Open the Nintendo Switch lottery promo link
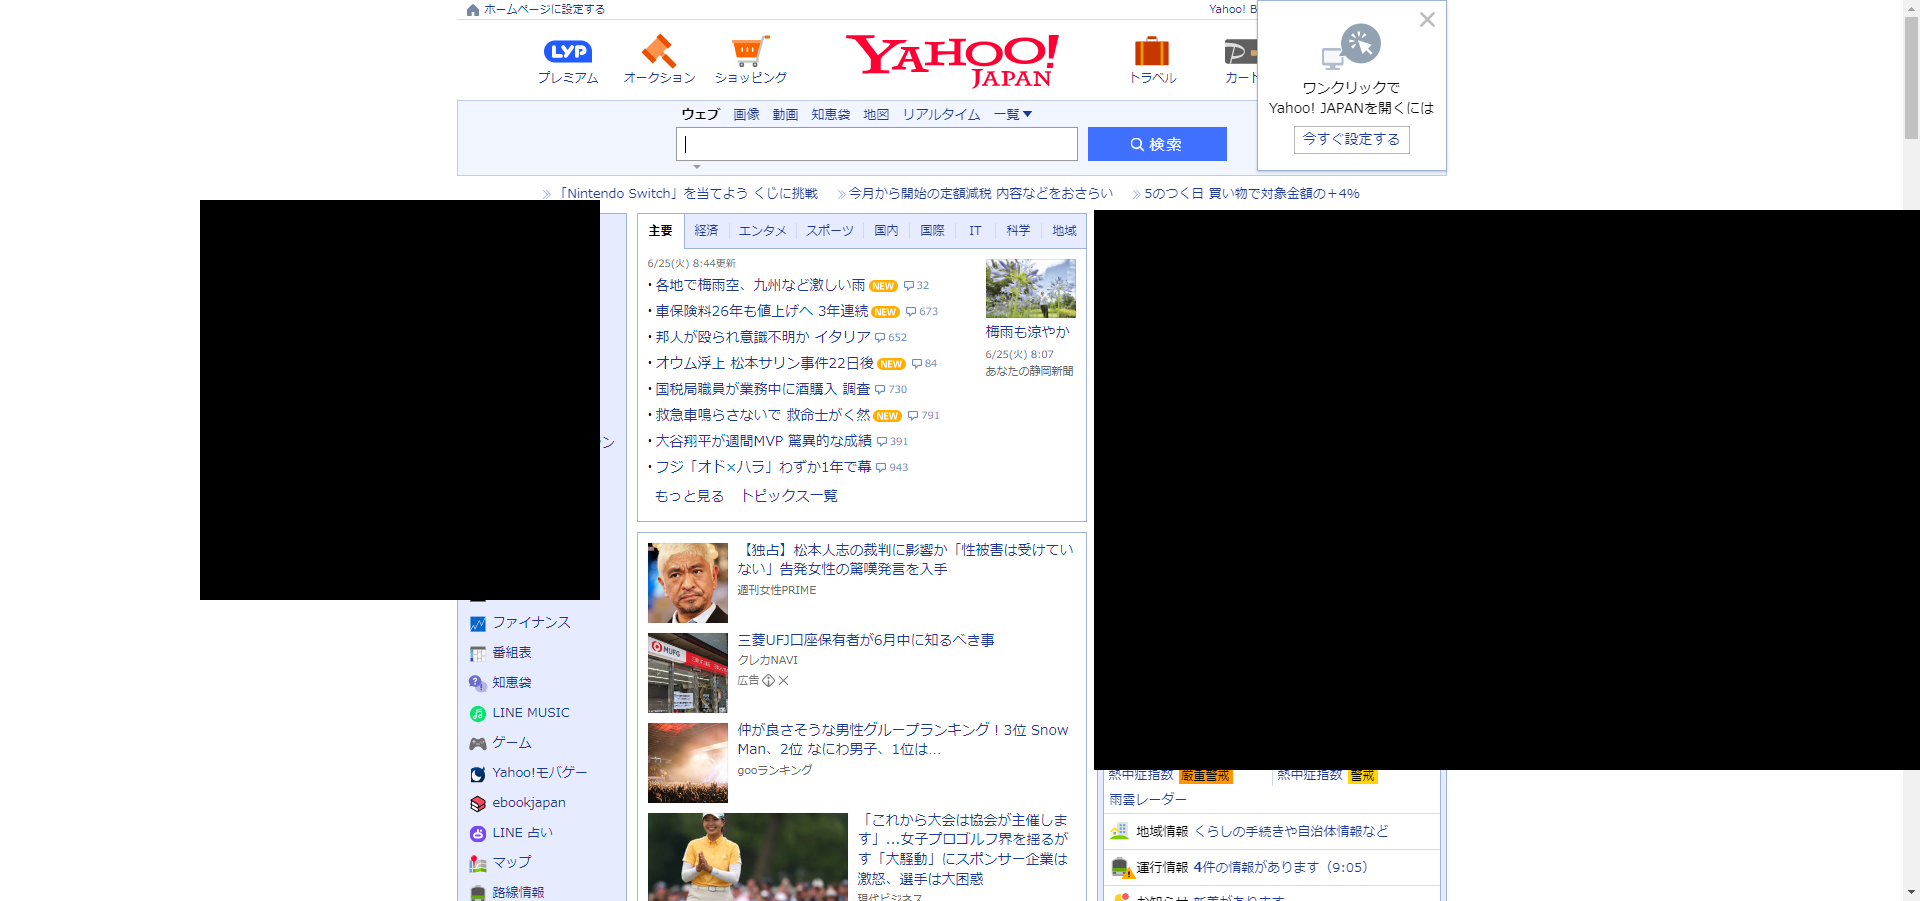1920x901 pixels. 687,194
